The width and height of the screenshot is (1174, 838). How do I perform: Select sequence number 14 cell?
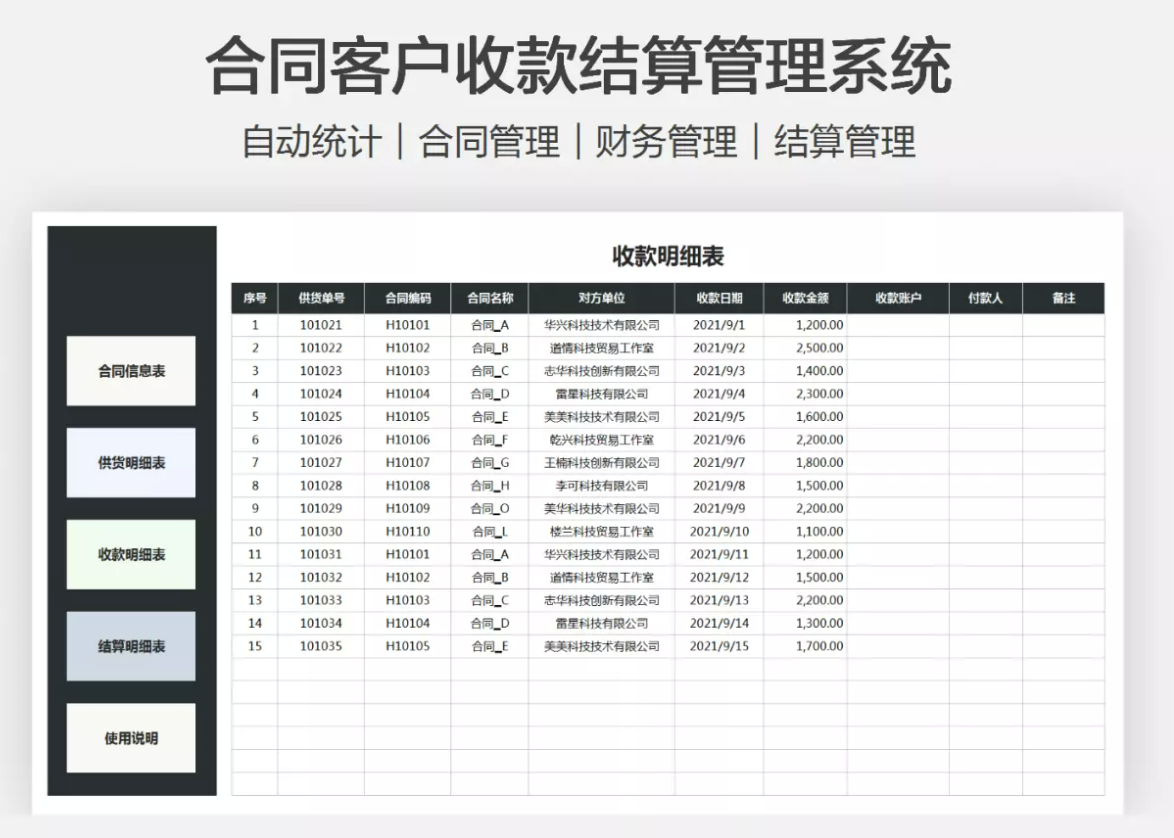(255, 623)
